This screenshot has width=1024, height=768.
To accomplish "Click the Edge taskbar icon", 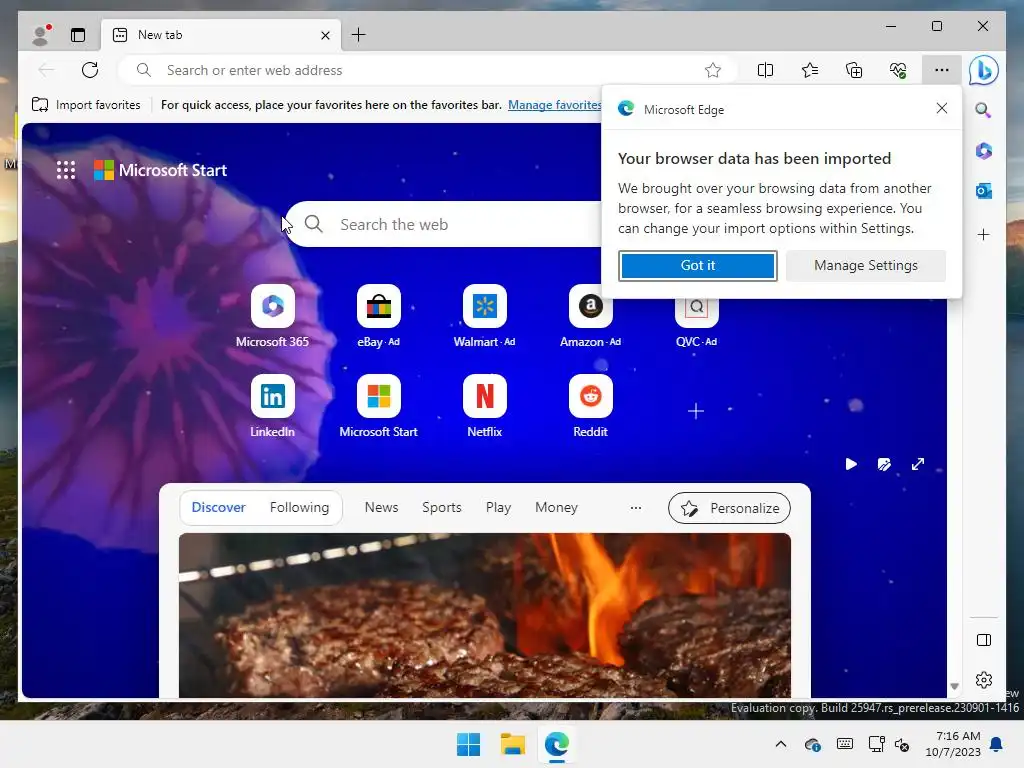I will [556, 744].
